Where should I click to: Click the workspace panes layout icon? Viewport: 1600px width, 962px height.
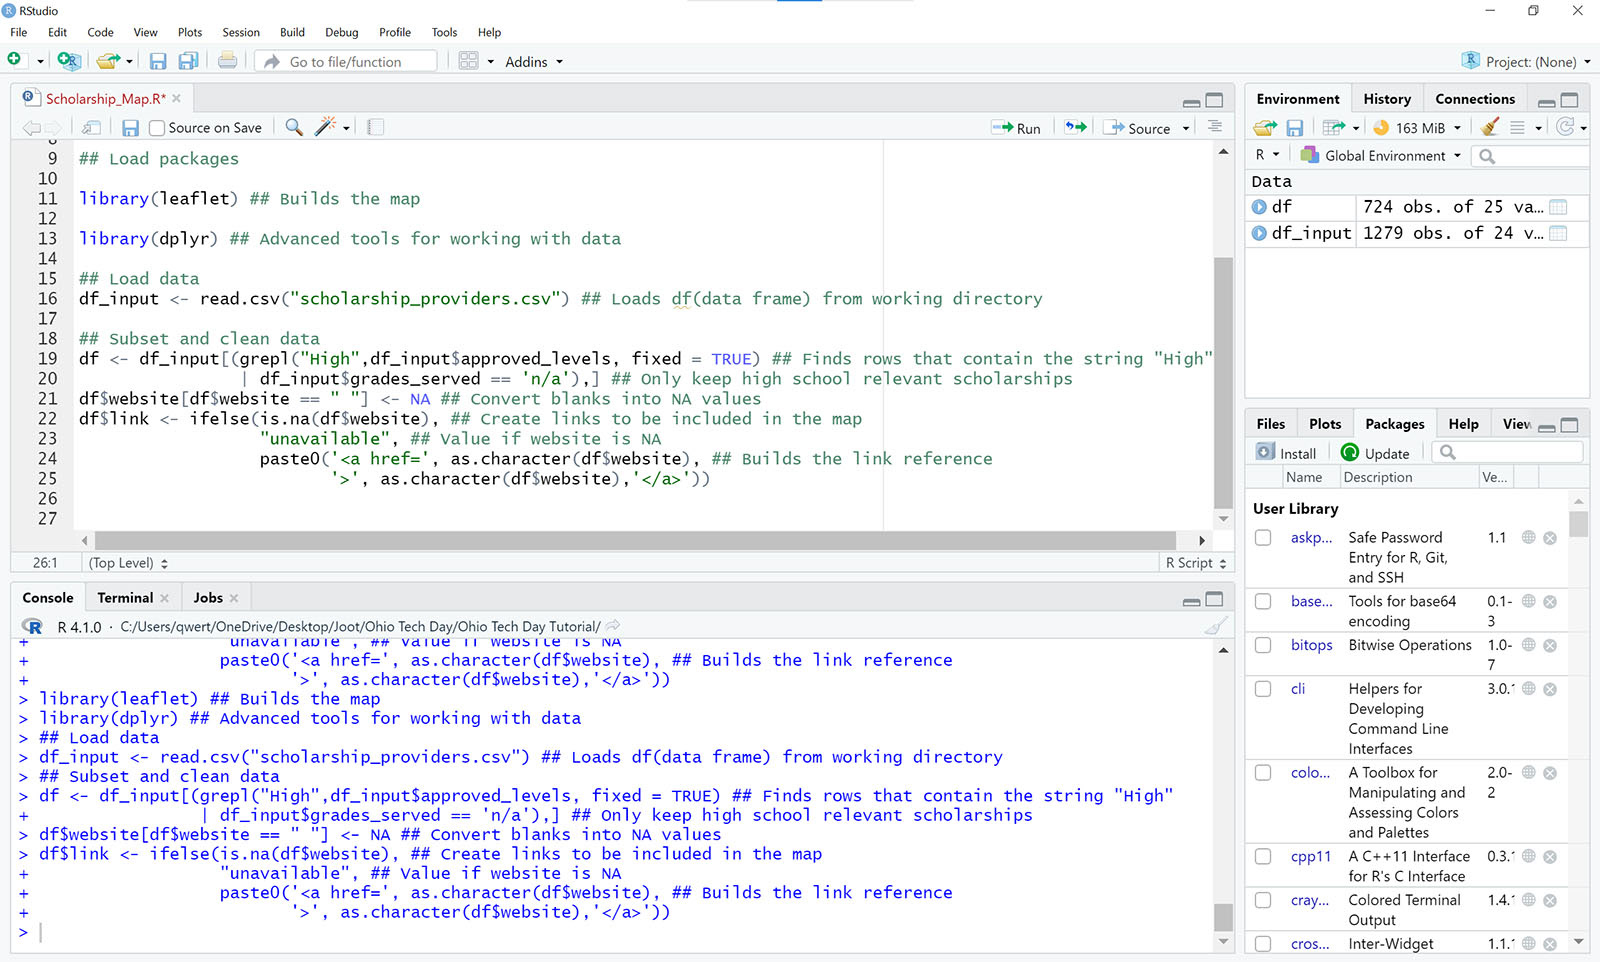pos(468,61)
